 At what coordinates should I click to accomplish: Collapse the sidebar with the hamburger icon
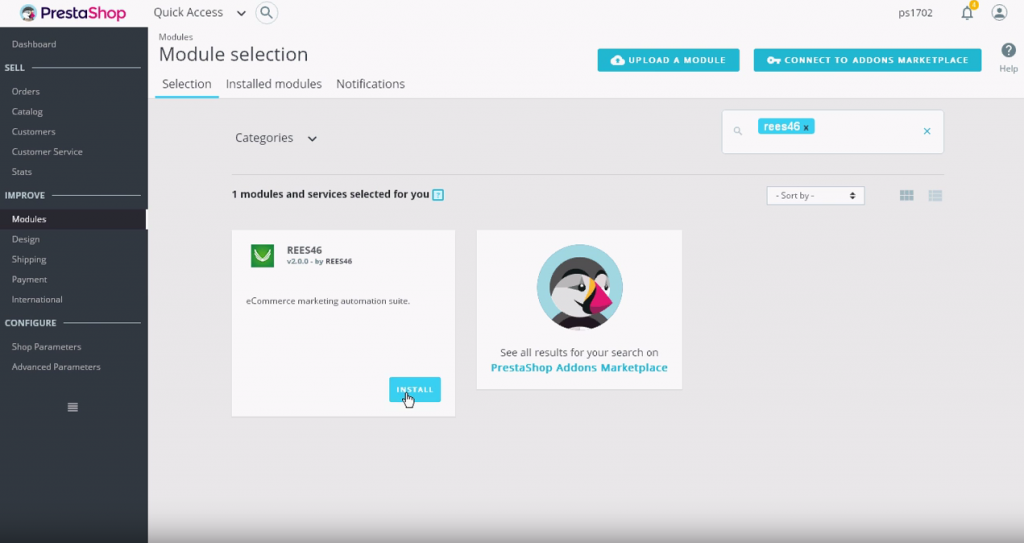[72, 407]
